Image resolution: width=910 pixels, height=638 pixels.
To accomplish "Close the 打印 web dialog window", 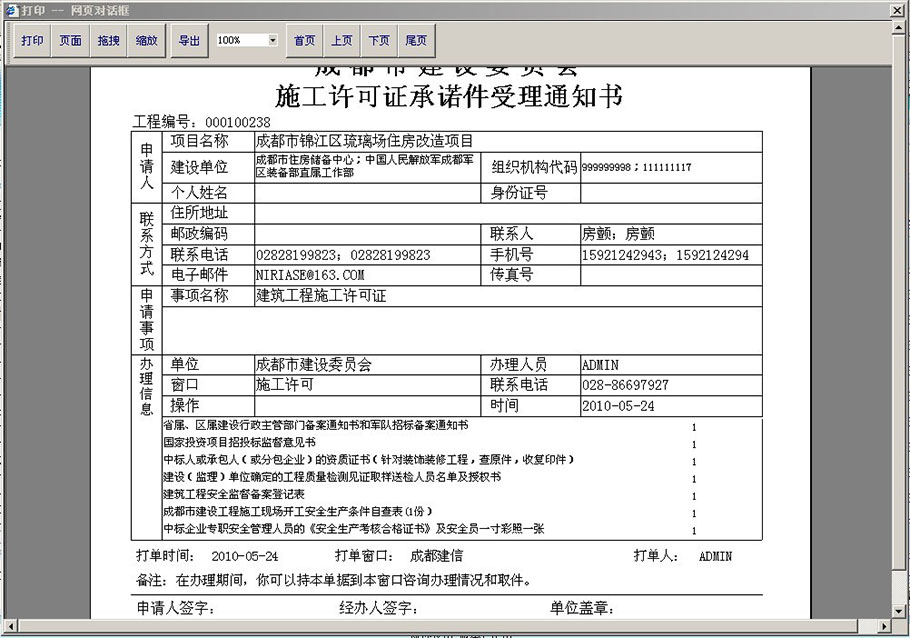I will click(x=897, y=10).
